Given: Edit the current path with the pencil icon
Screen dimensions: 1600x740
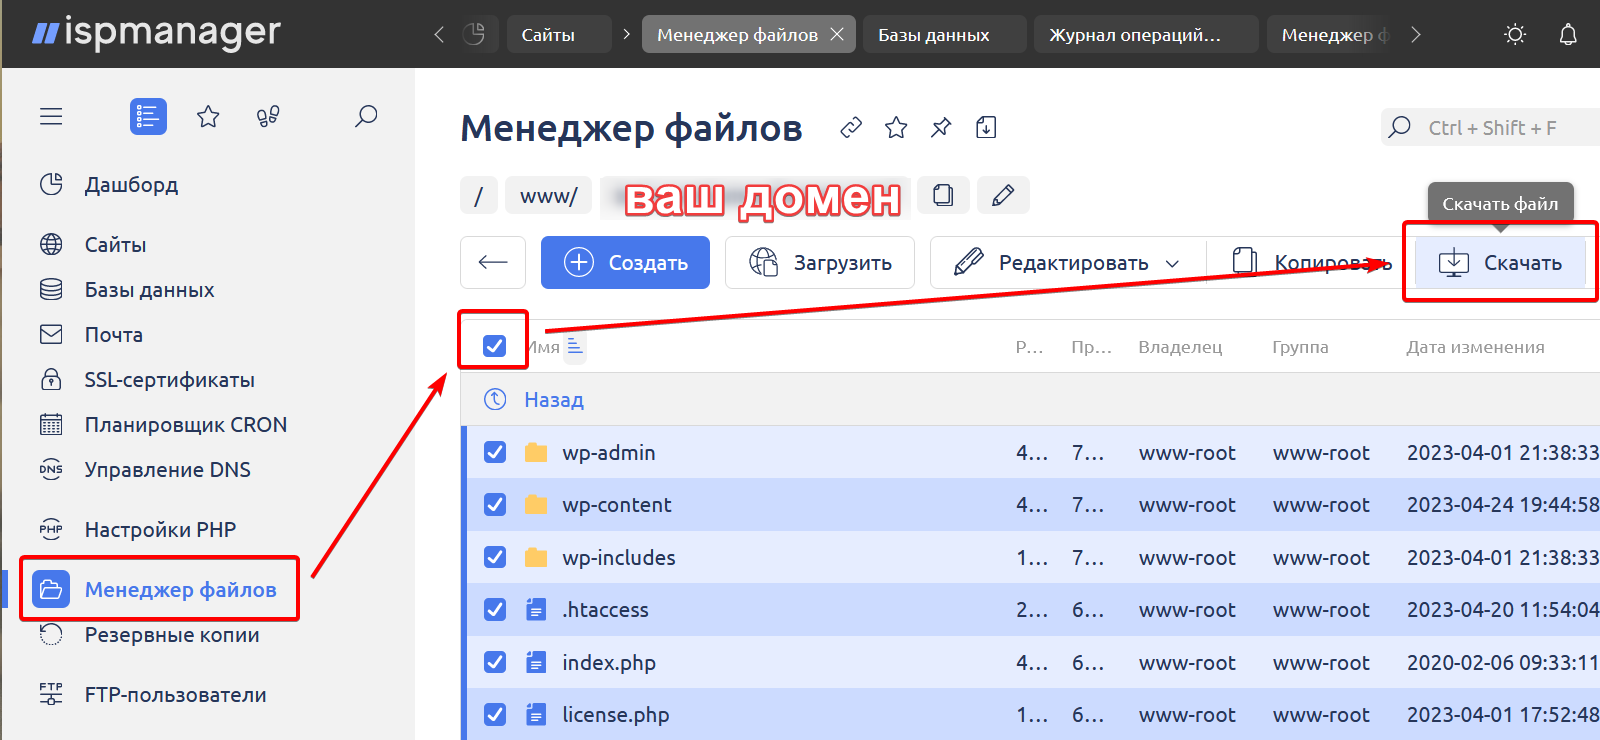Looking at the screenshot, I should tap(1003, 195).
